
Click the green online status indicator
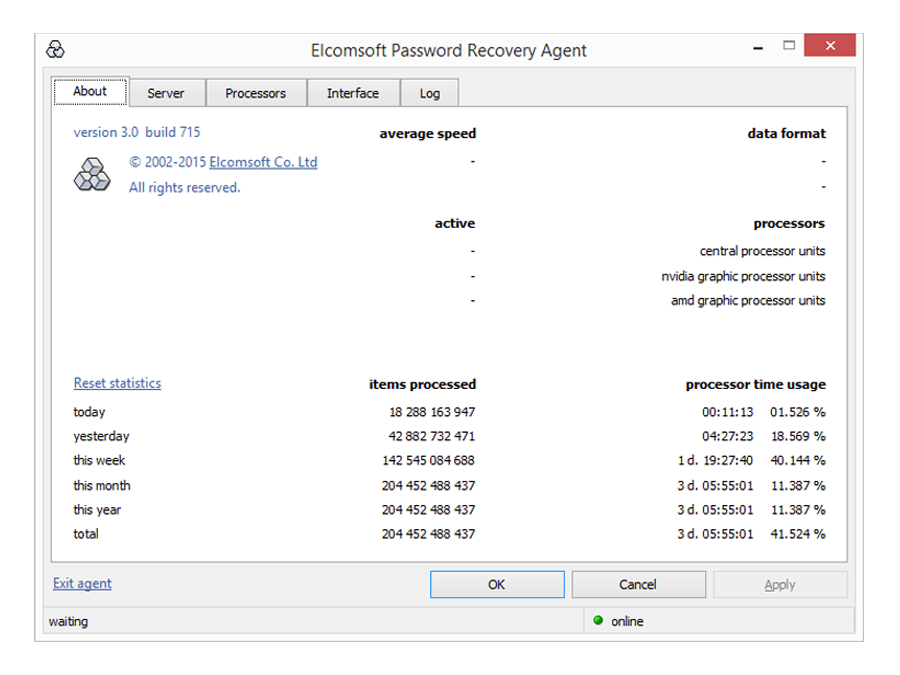(x=598, y=620)
